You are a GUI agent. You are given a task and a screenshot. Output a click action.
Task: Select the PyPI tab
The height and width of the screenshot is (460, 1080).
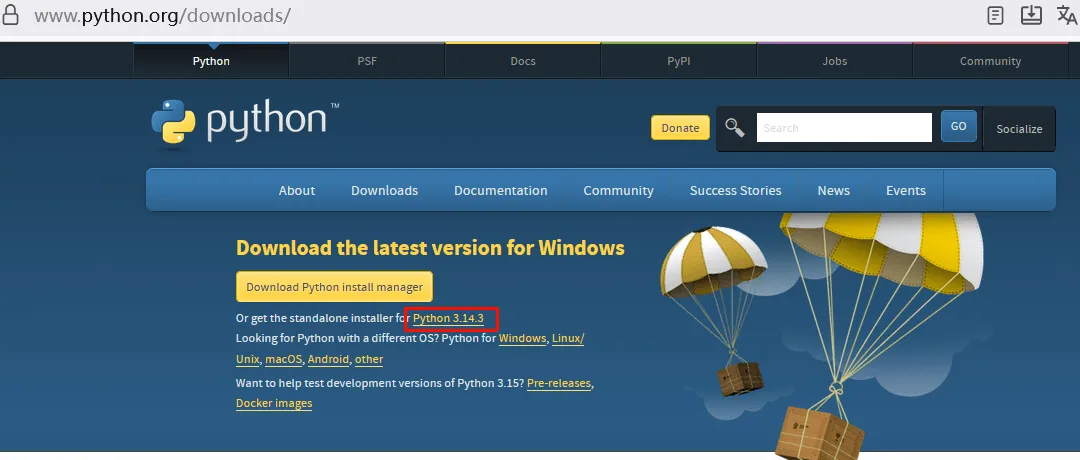pyautogui.click(x=678, y=61)
